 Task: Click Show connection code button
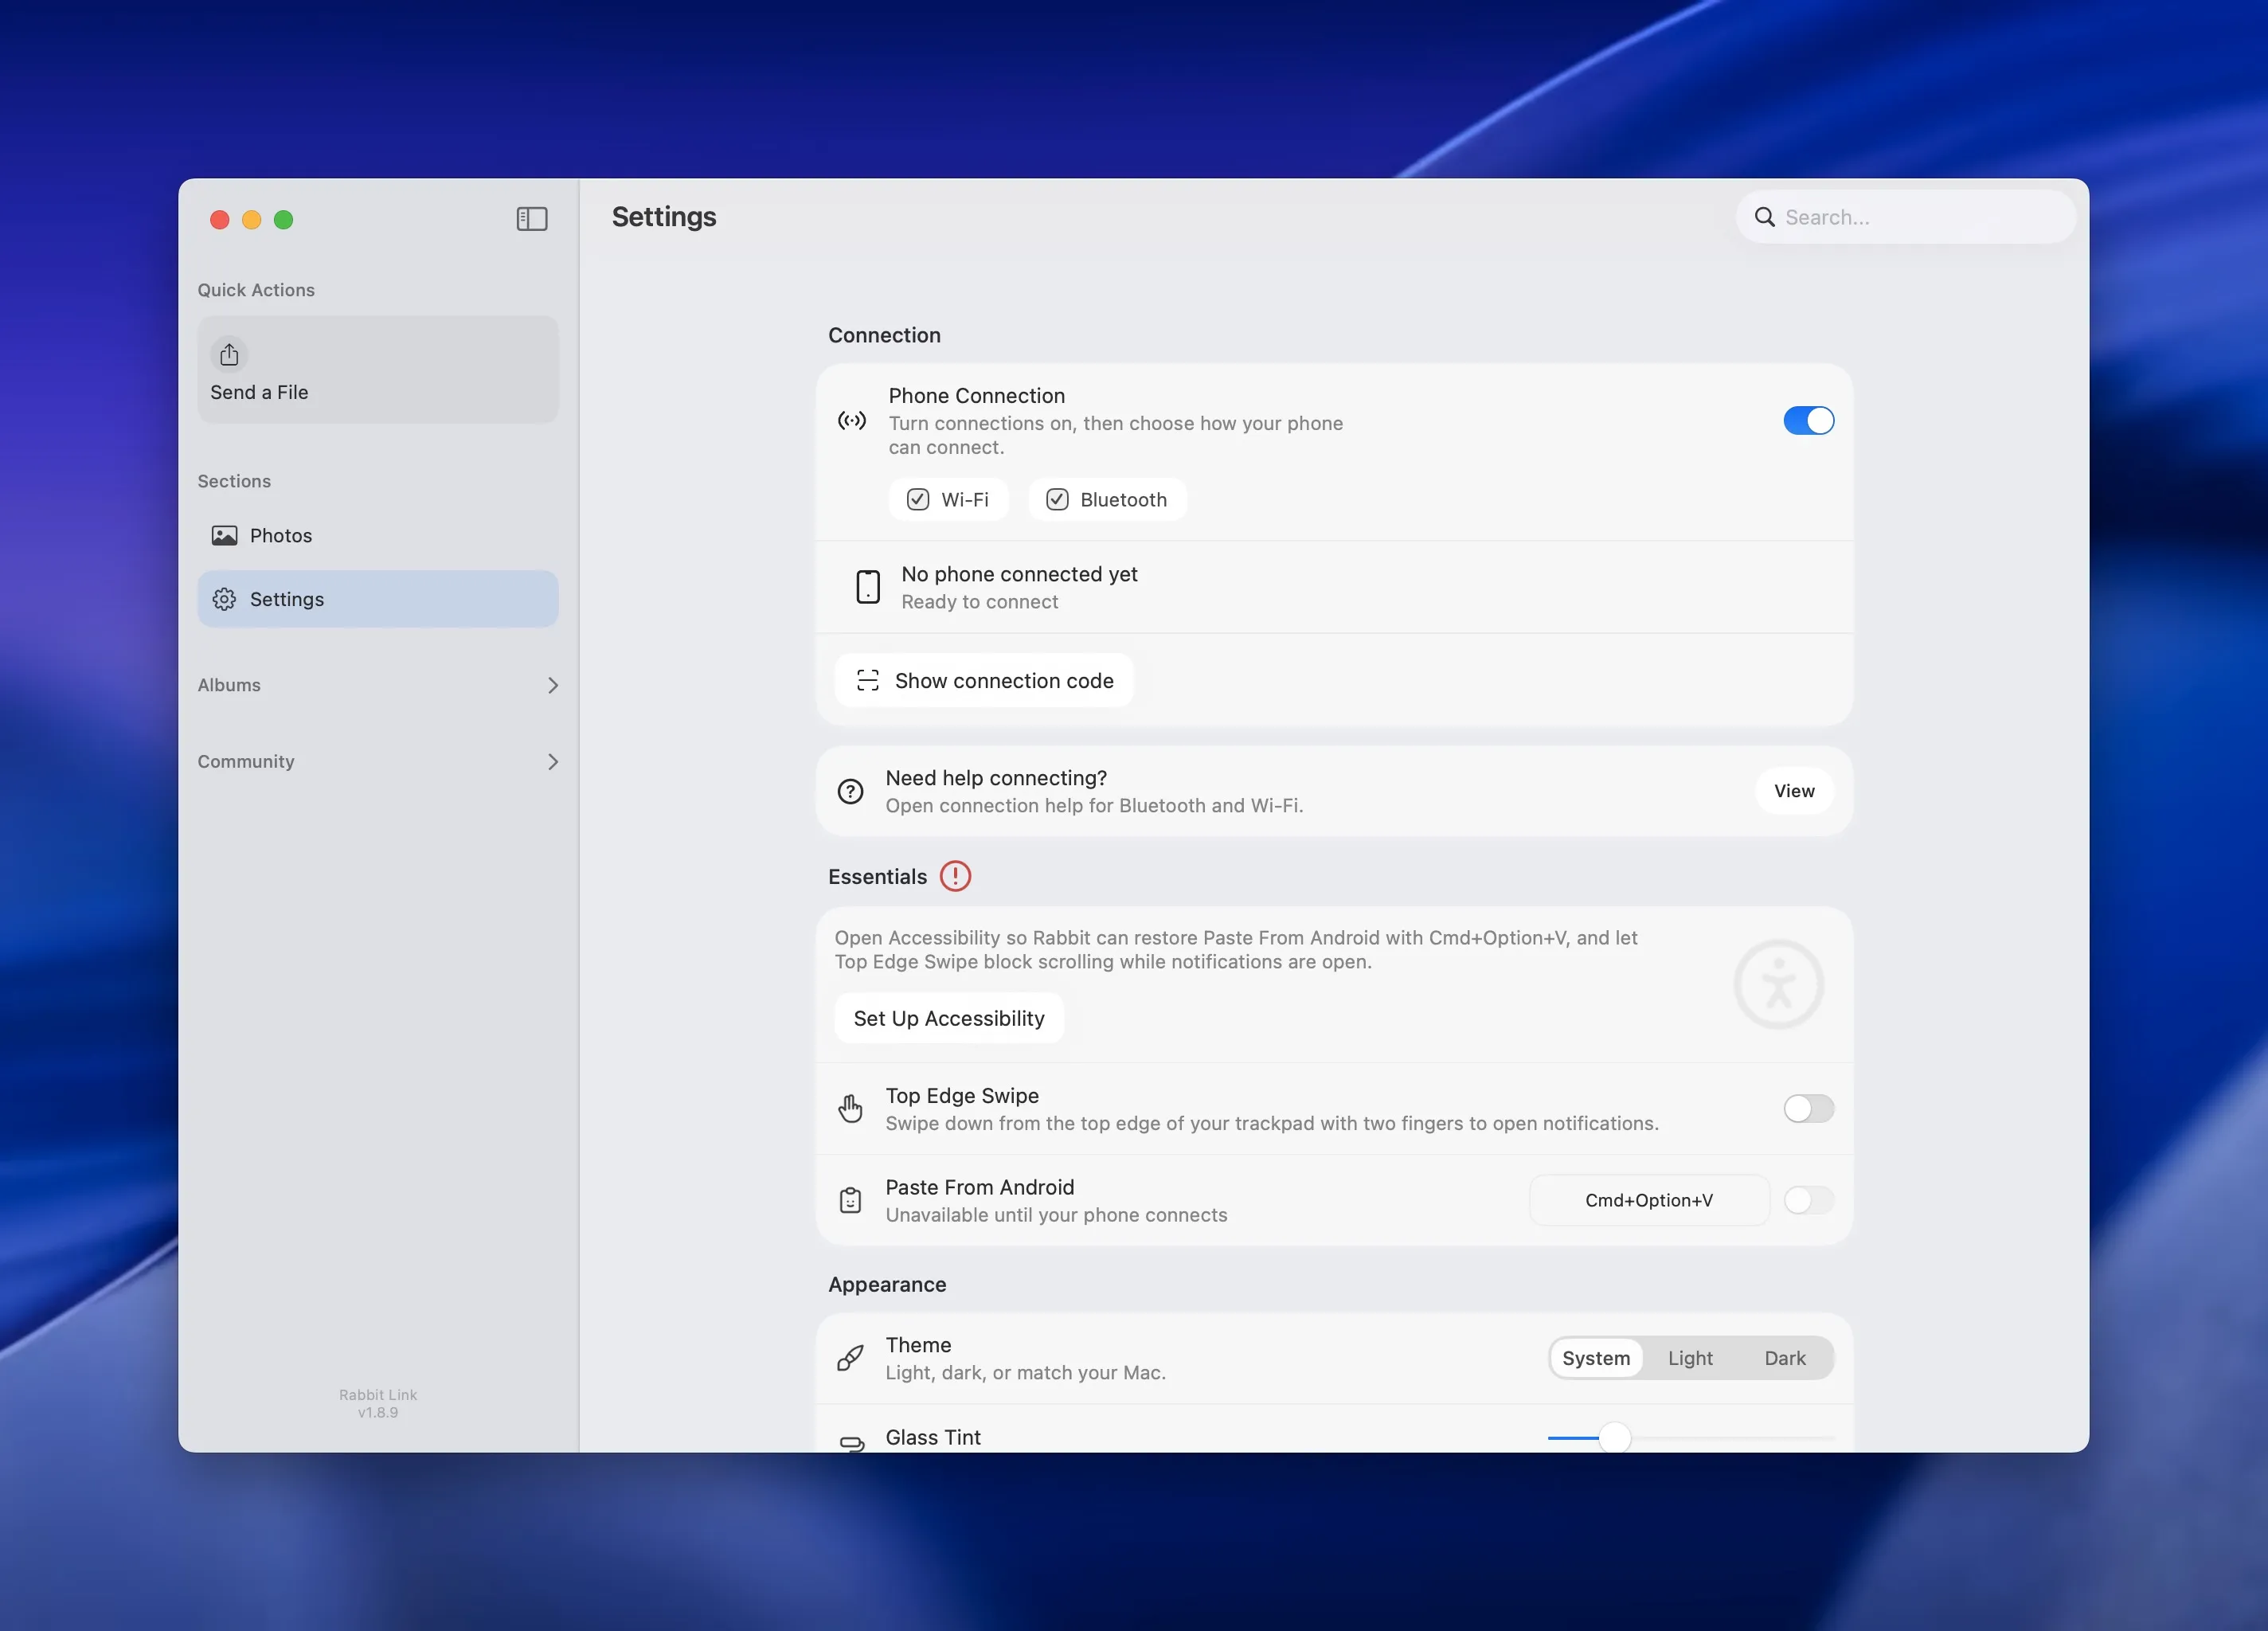click(984, 681)
